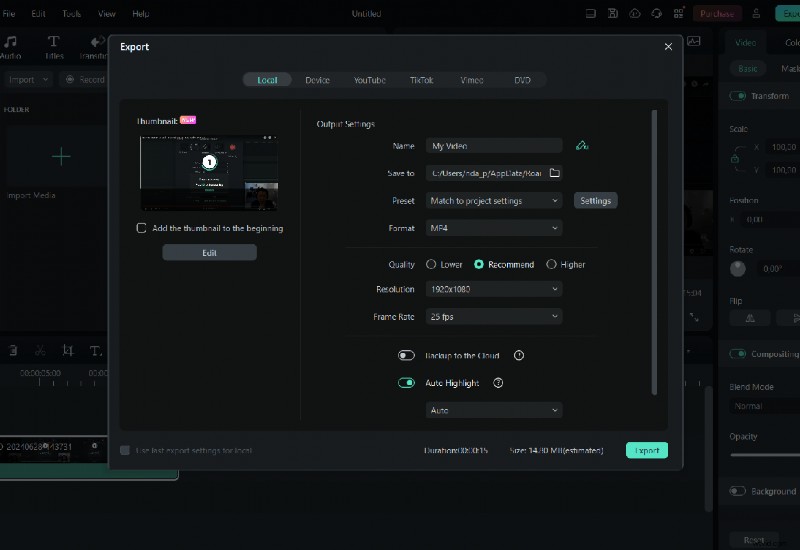Check Add the thumbnail to the beginning
The image size is (800, 550).
[x=142, y=228]
